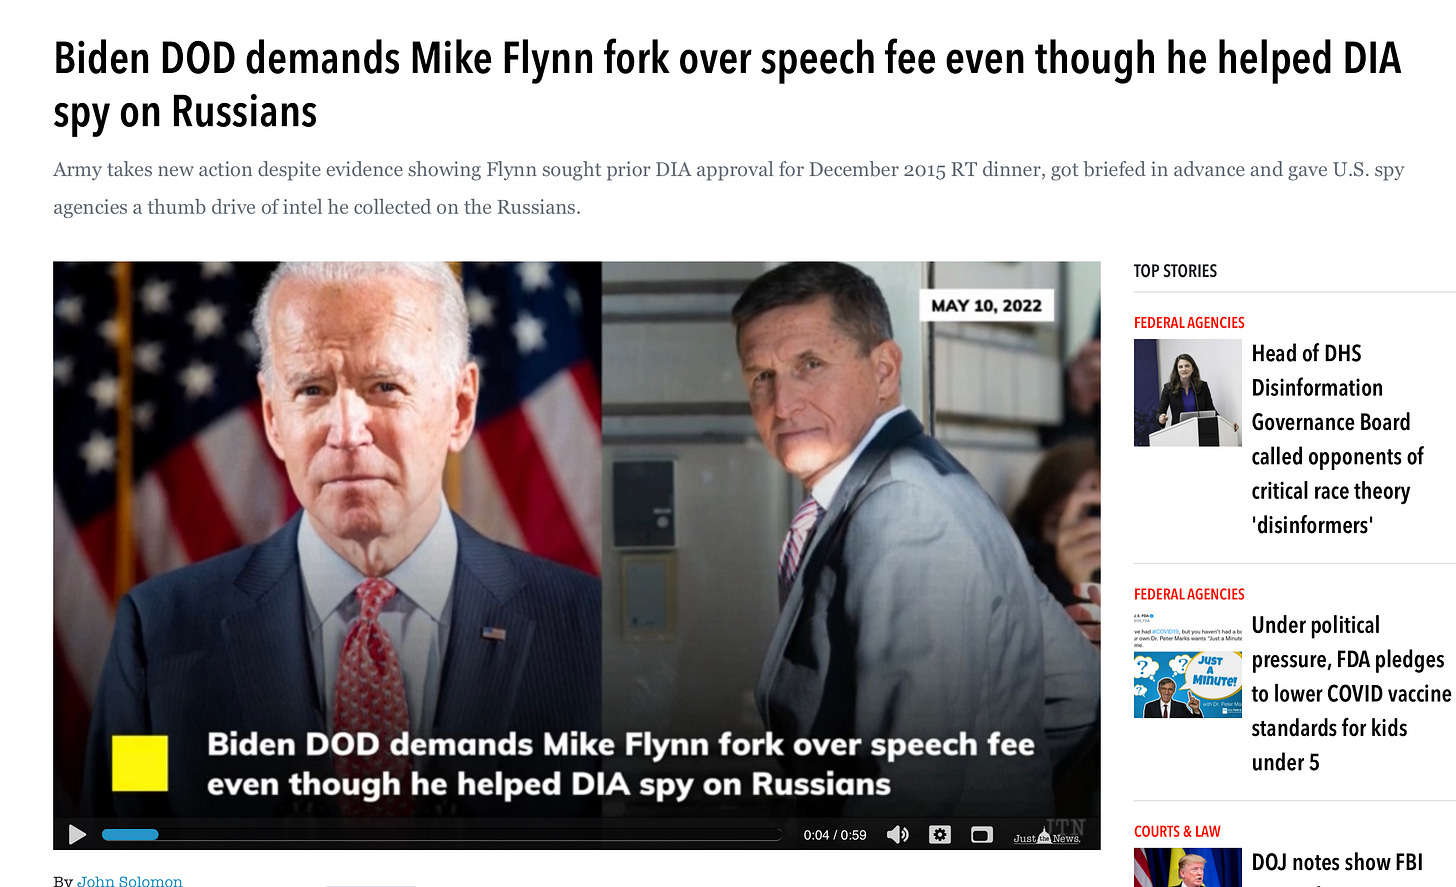Open video settings gear icon
1456x887 pixels.
point(940,834)
